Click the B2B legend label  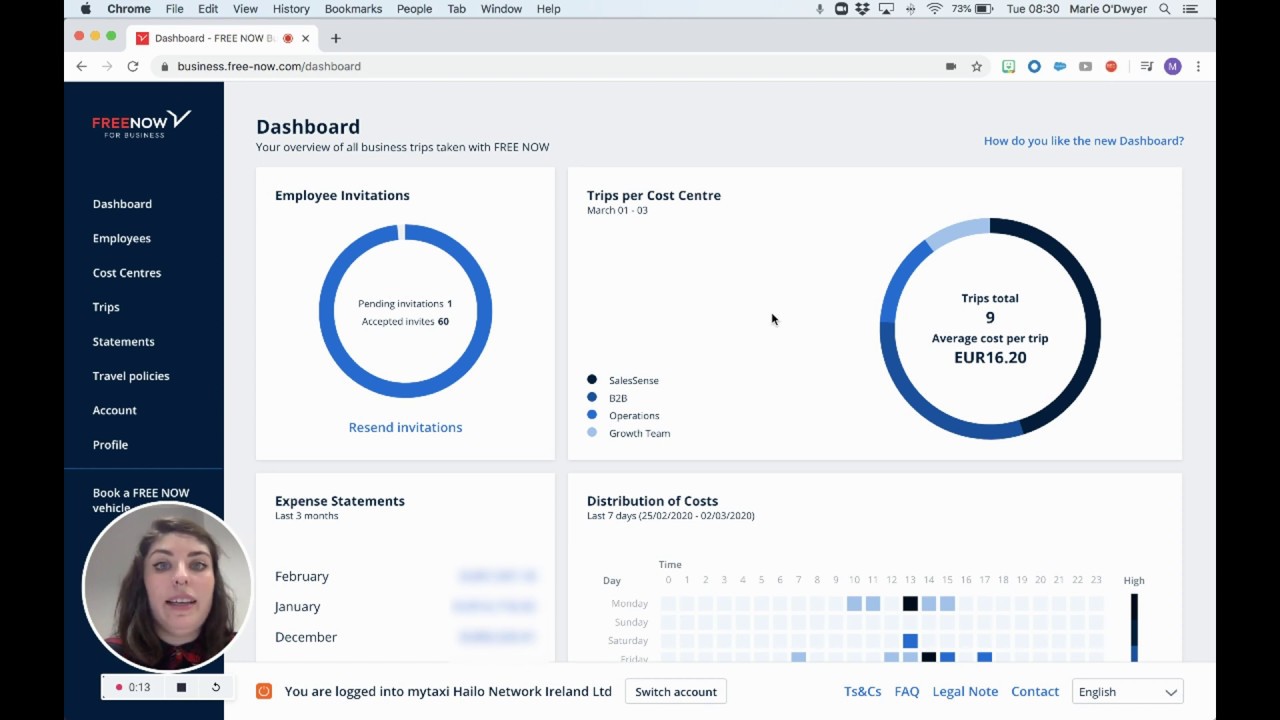[618, 398]
